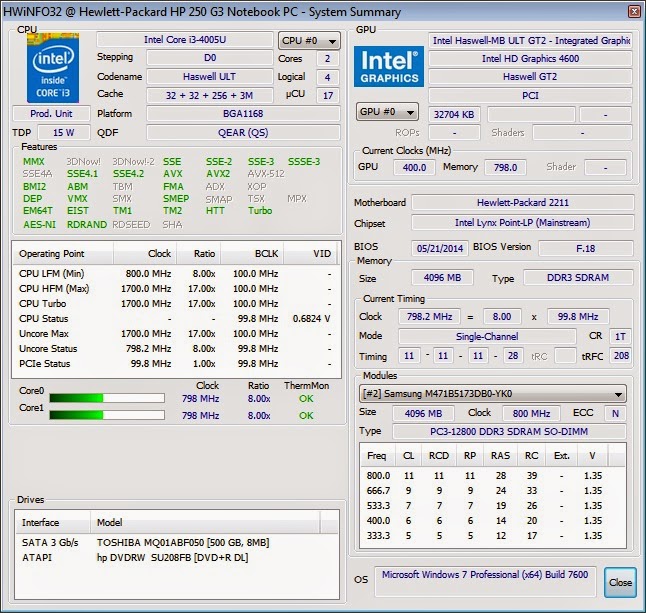Click the Close button
The width and height of the screenshot is (646, 613).
tap(620, 582)
